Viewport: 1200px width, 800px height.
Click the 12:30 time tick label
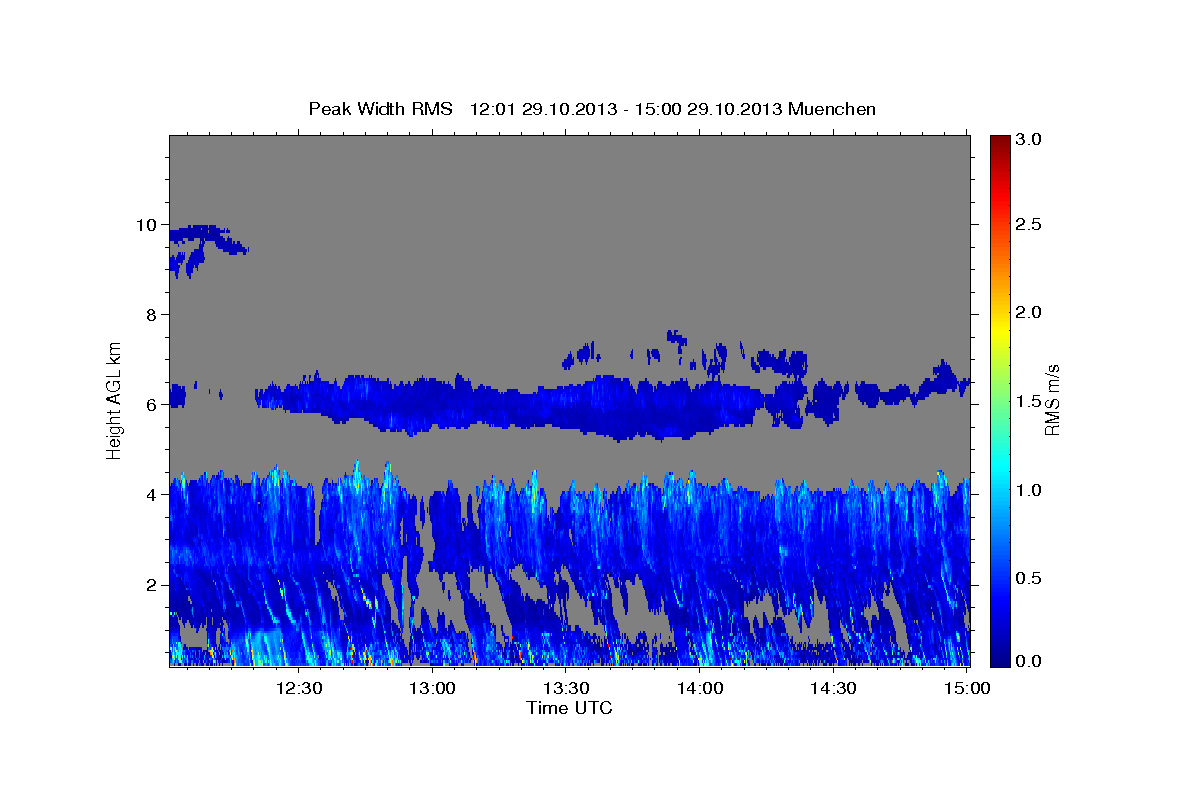(x=298, y=689)
